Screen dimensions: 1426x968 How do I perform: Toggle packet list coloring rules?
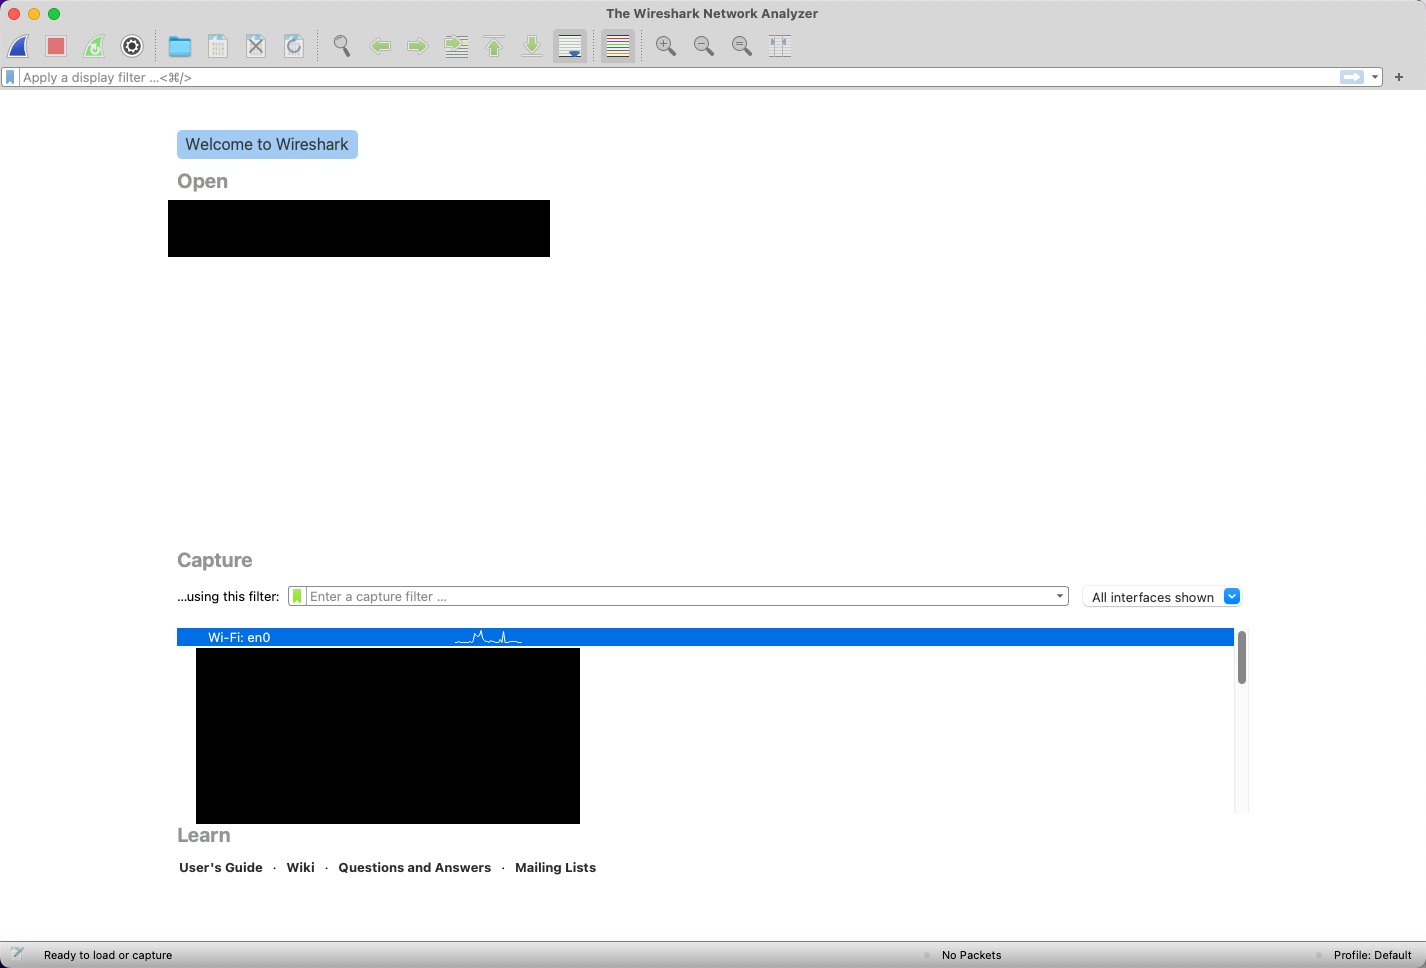618,46
